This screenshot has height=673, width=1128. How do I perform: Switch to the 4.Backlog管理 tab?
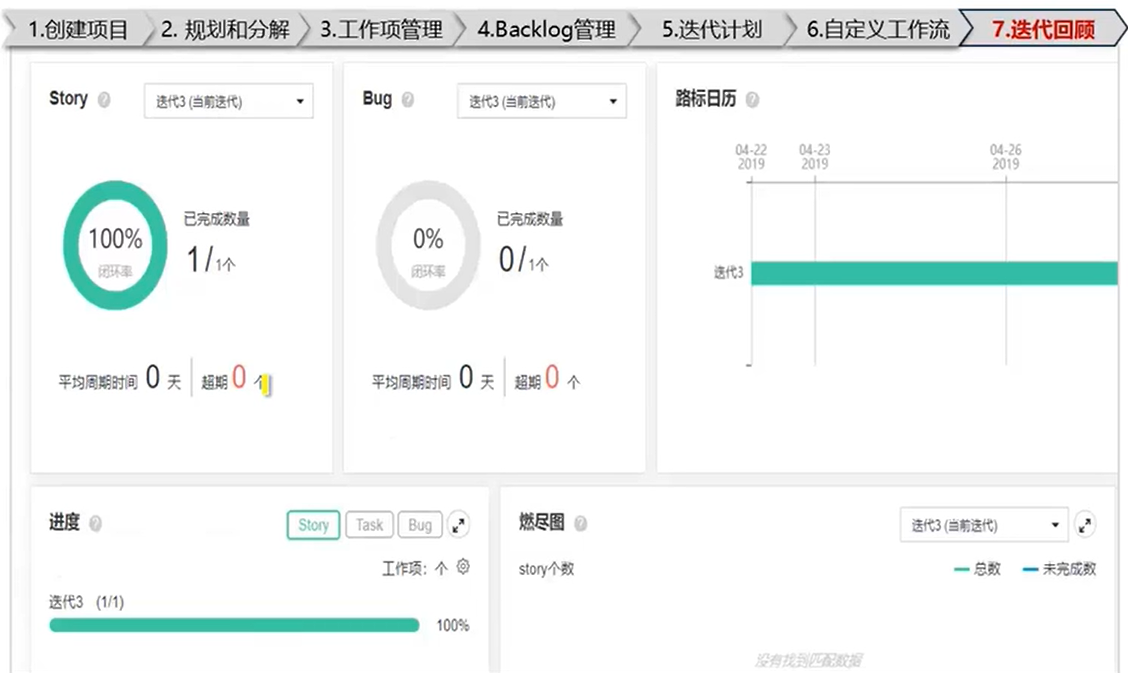(545, 29)
